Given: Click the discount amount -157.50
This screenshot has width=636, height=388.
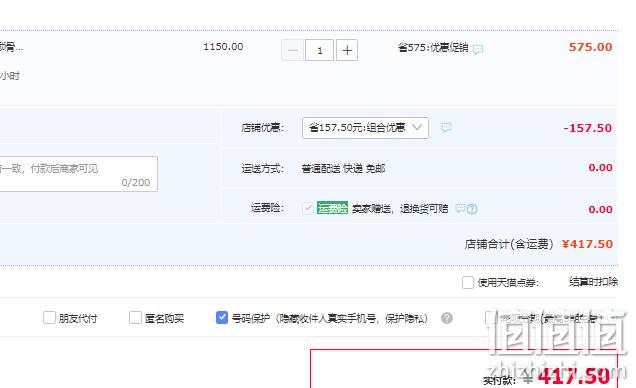Looking at the screenshot, I should pos(587,128).
